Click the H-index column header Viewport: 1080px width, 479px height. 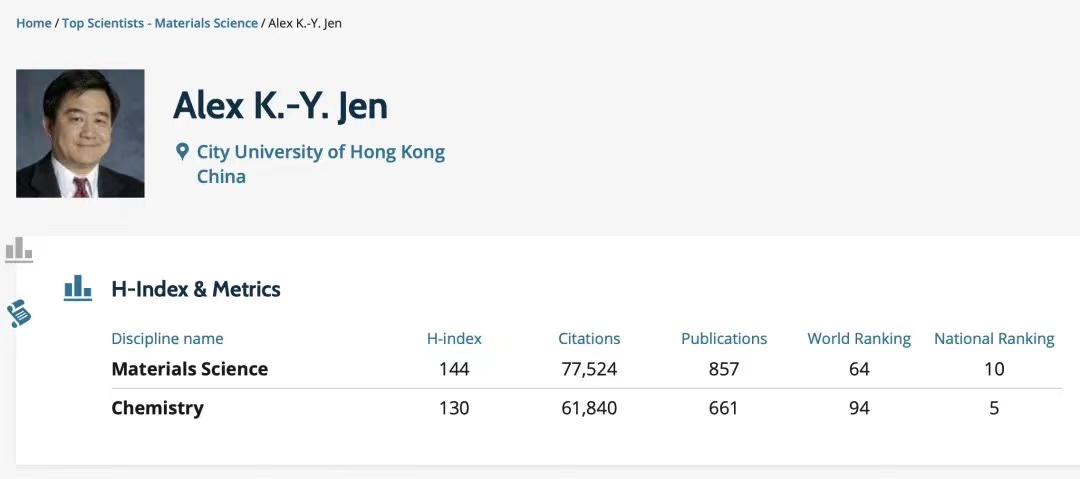(x=454, y=339)
